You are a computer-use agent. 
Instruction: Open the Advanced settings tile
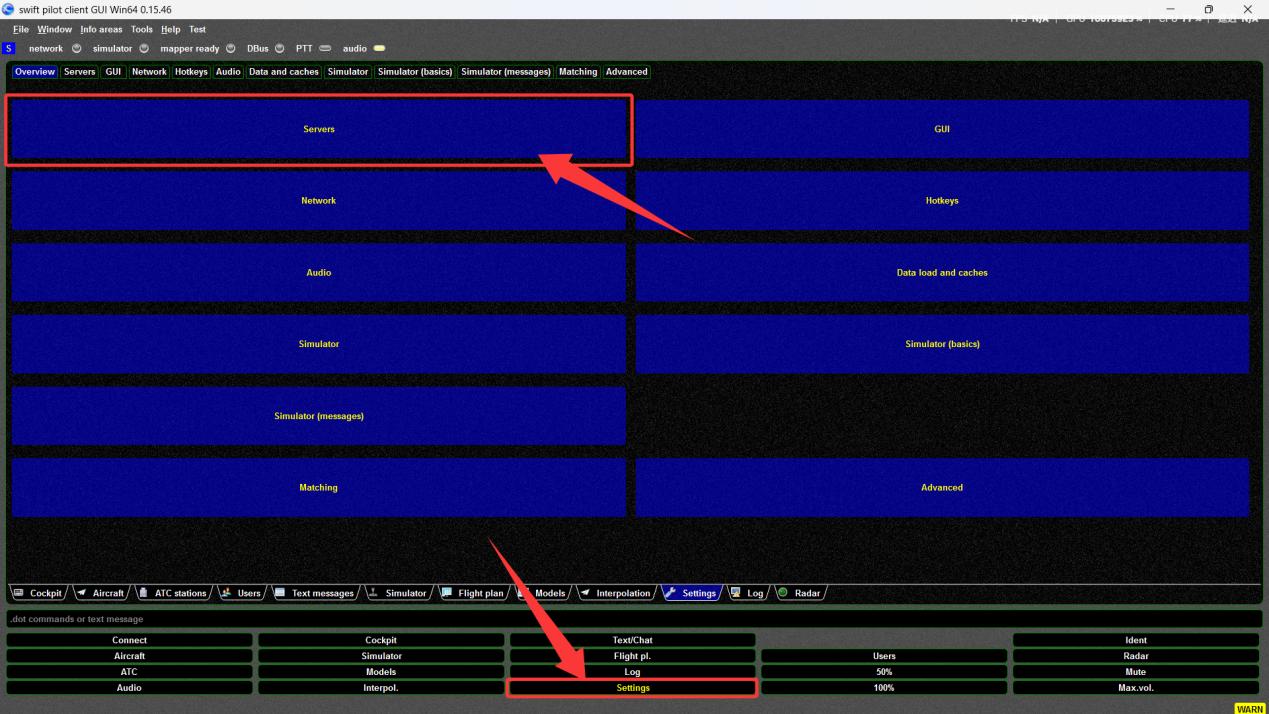(x=942, y=488)
